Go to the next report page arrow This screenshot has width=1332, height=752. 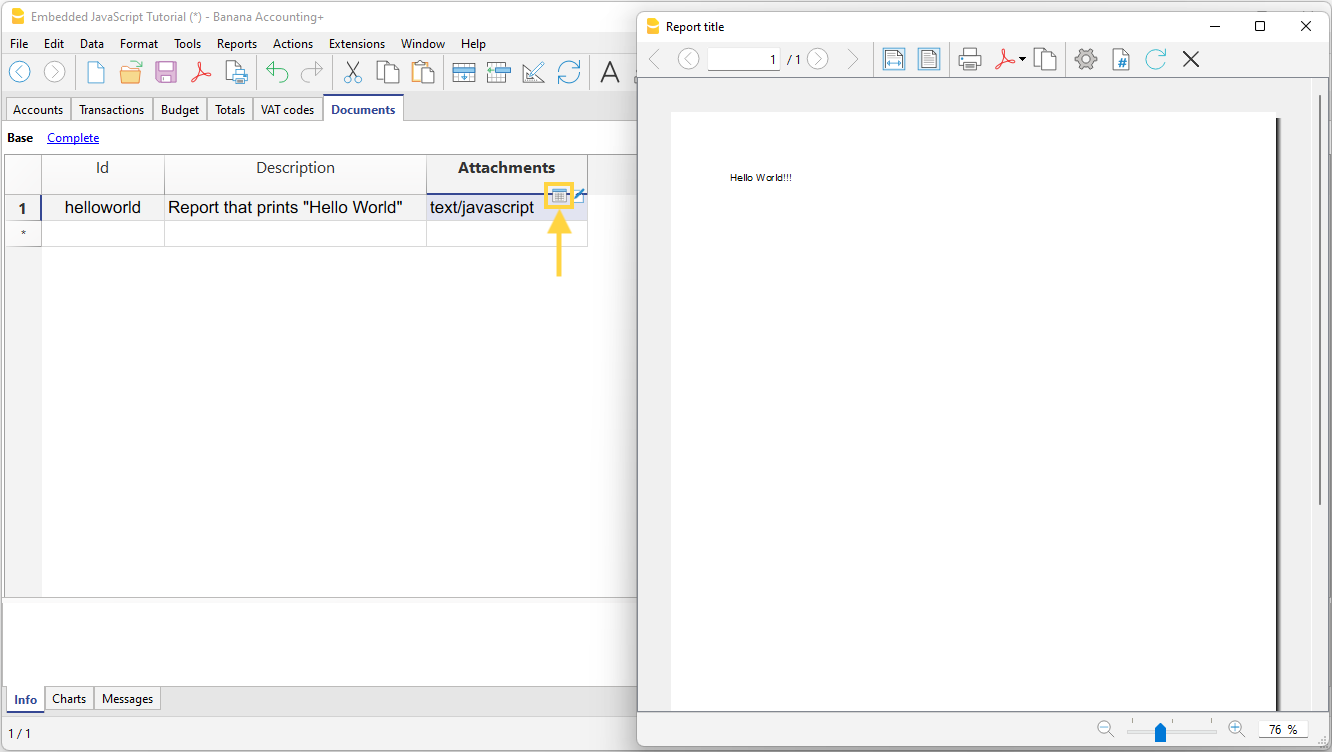pyautogui.click(x=817, y=59)
